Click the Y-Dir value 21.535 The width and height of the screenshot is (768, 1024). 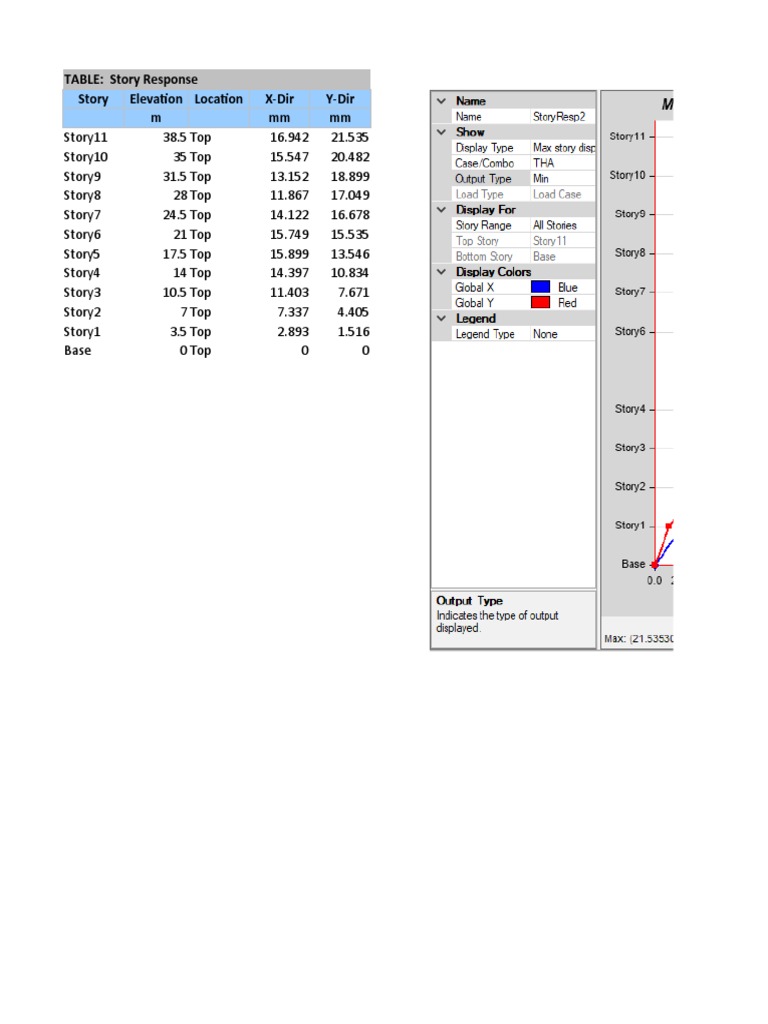[x=350, y=137]
